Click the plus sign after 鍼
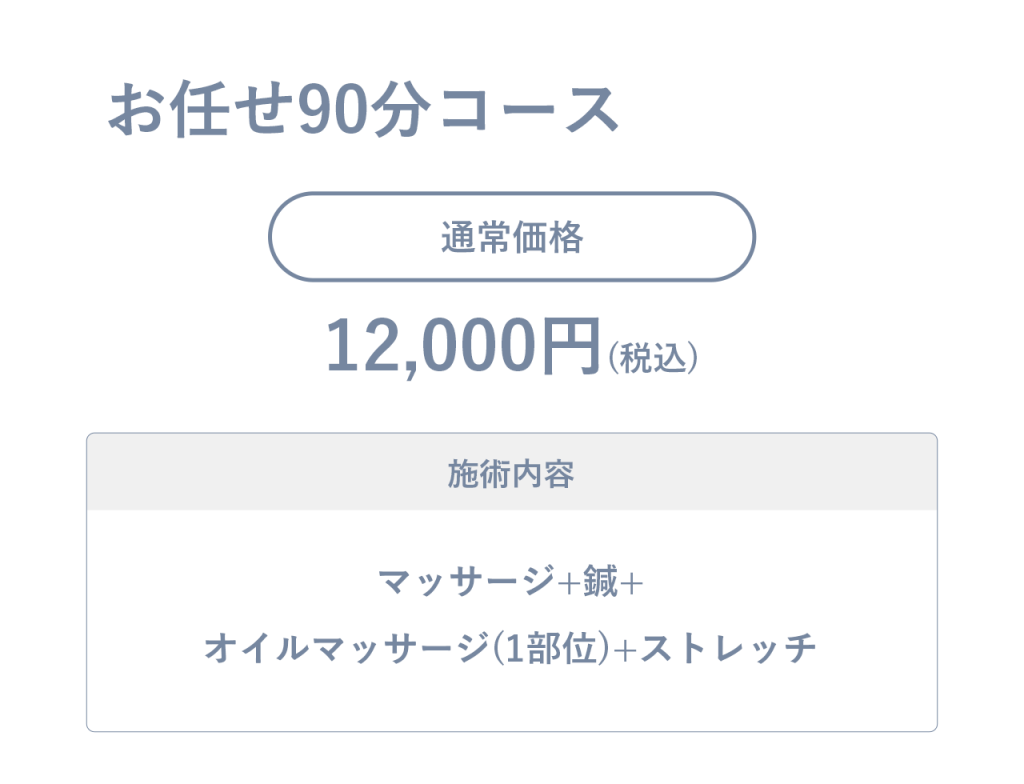Image resolution: width=1024 pixels, height=784 pixels. [632, 582]
